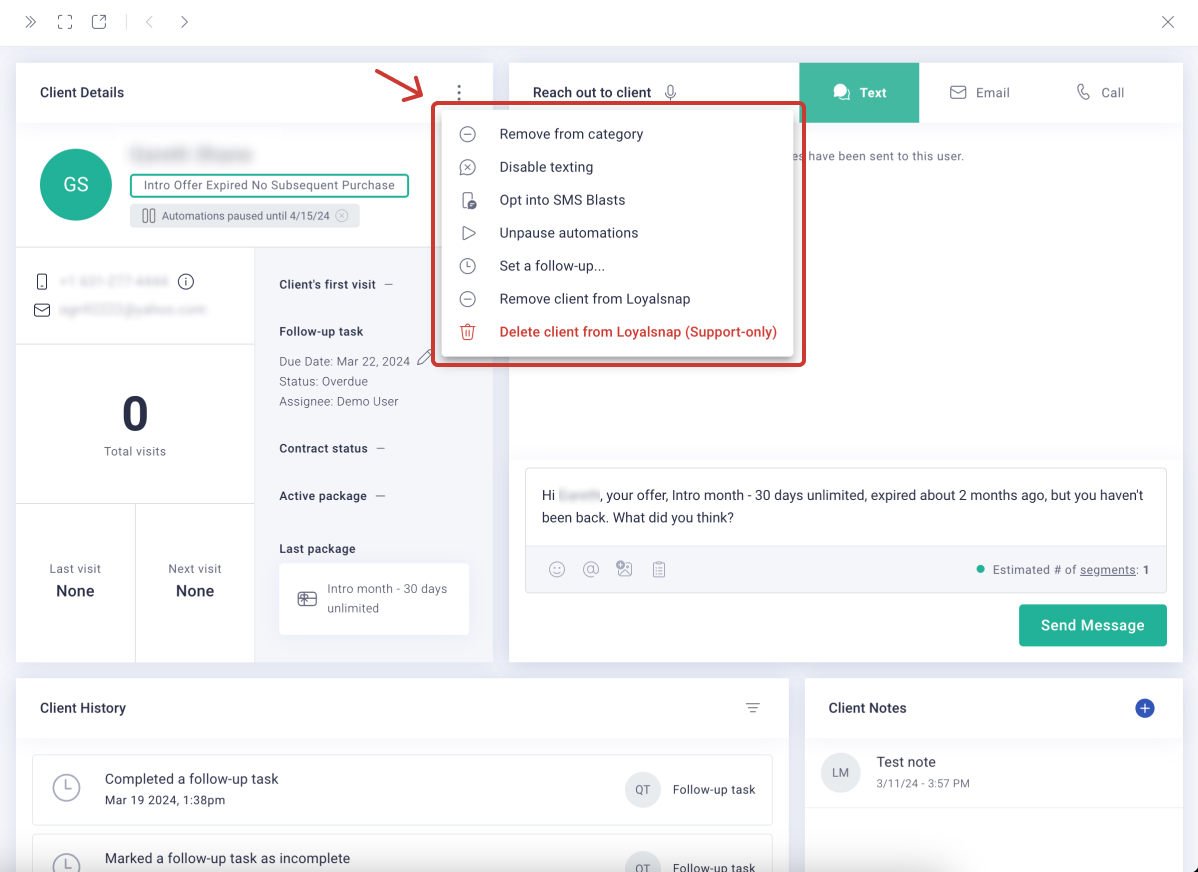
Task: Switch to the Email tab
Action: coord(979,93)
